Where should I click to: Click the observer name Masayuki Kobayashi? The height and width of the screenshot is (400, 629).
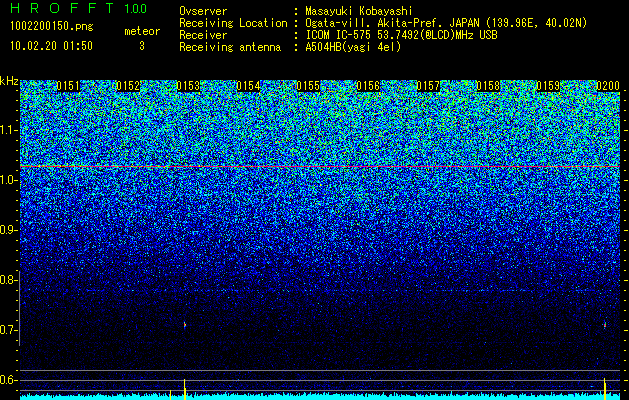click(359, 11)
